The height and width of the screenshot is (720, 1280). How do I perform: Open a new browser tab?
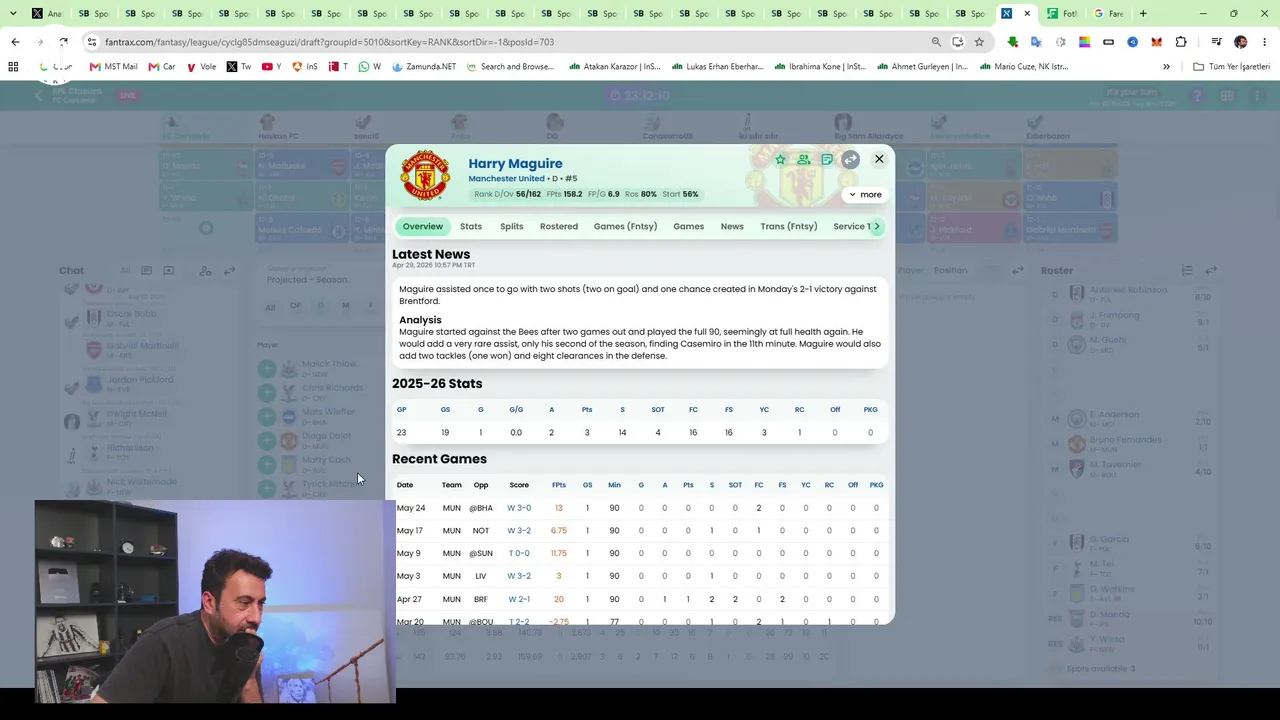point(1143,14)
